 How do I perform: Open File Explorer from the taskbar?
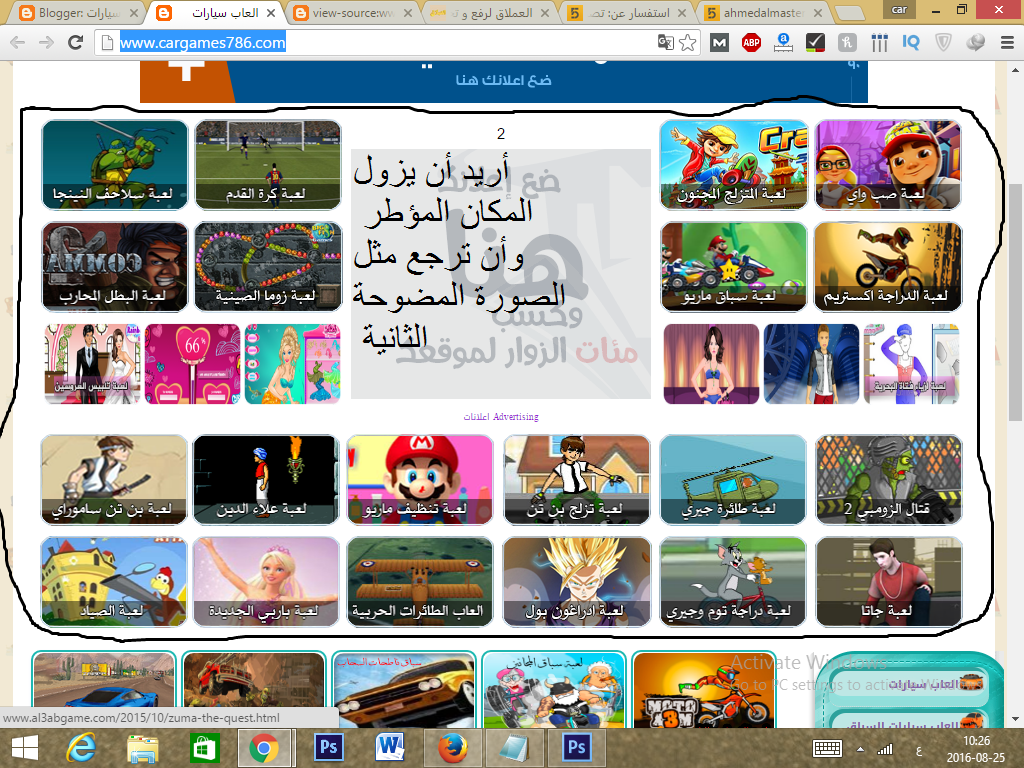tap(142, 748)
